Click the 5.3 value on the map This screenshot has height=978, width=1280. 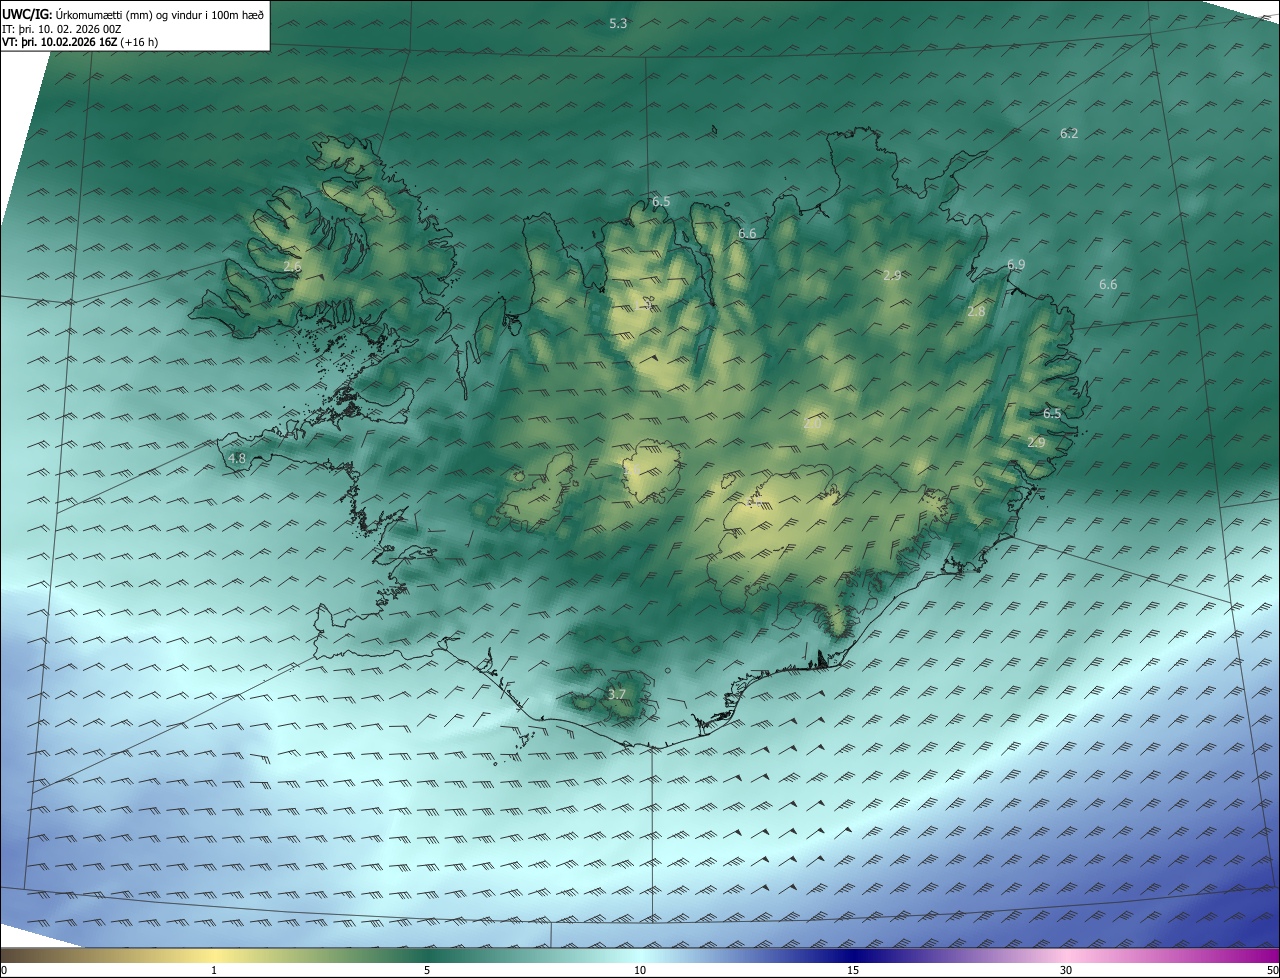(x=618, y=23)
